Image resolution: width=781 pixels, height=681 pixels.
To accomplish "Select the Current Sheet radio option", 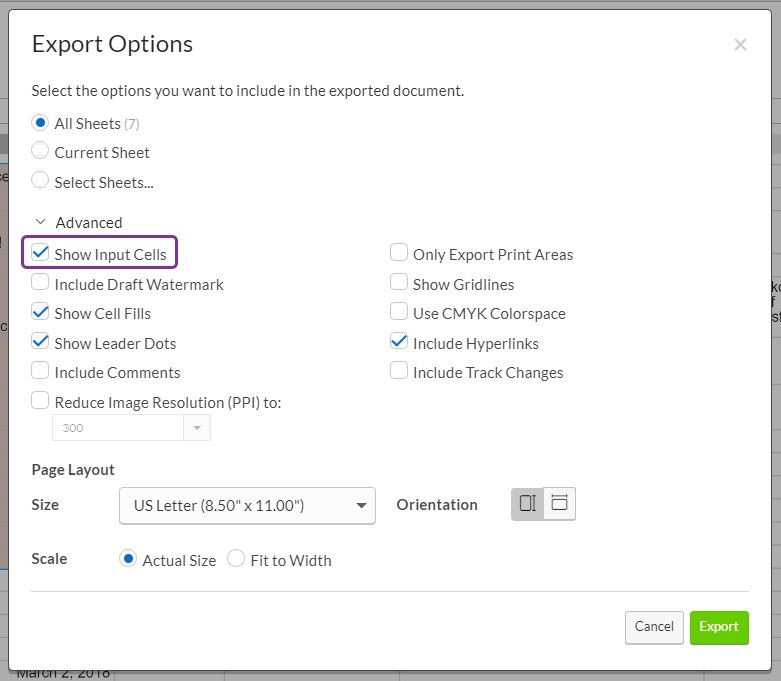I will click(x=41, y=152).
